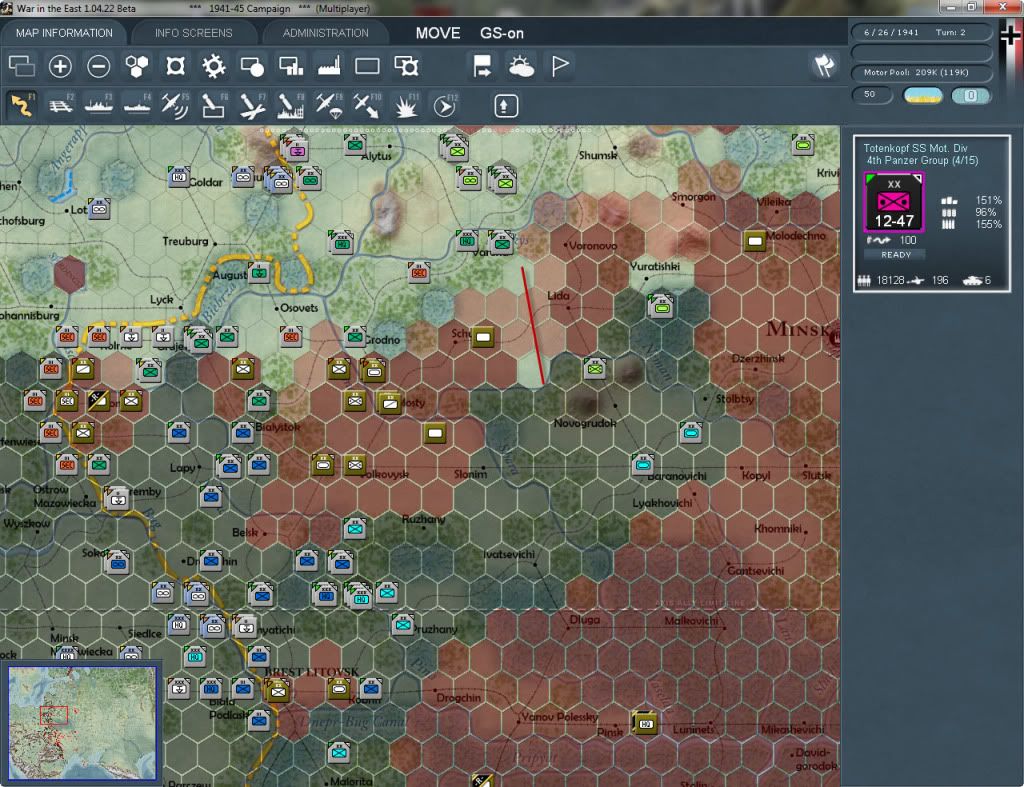This screenshot has width=1024, height=787.
Task: Click the rectangle with gear icon
Action: 406,66
